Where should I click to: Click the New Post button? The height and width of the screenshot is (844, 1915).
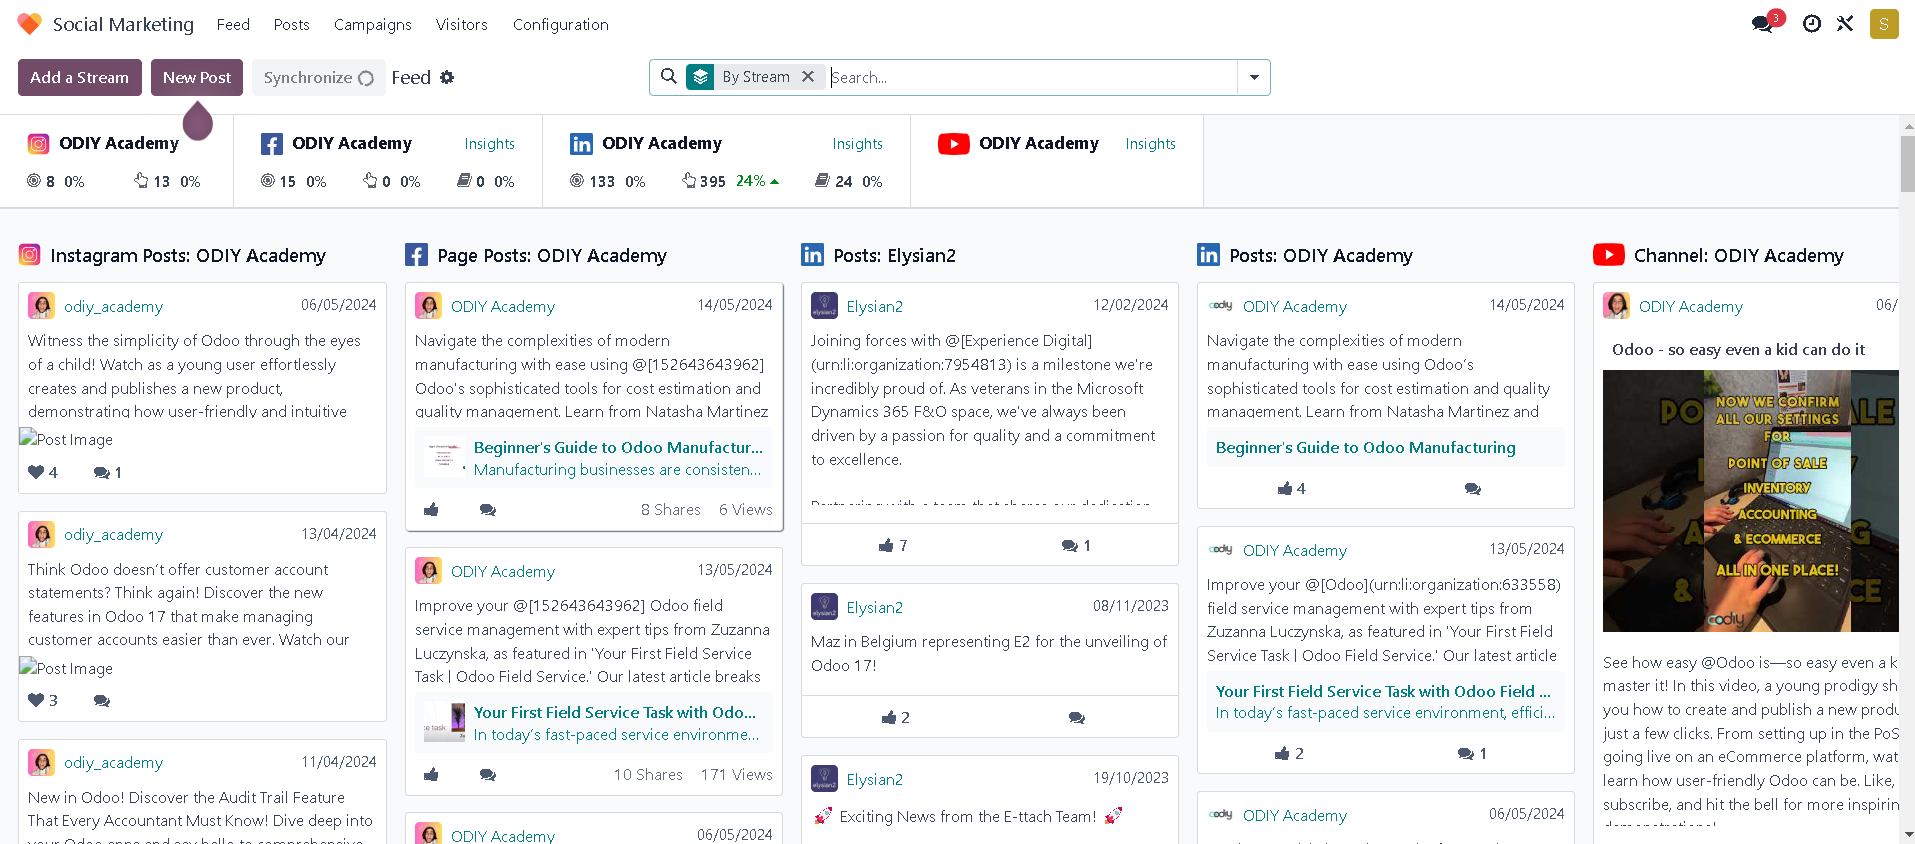click(197, 77)
